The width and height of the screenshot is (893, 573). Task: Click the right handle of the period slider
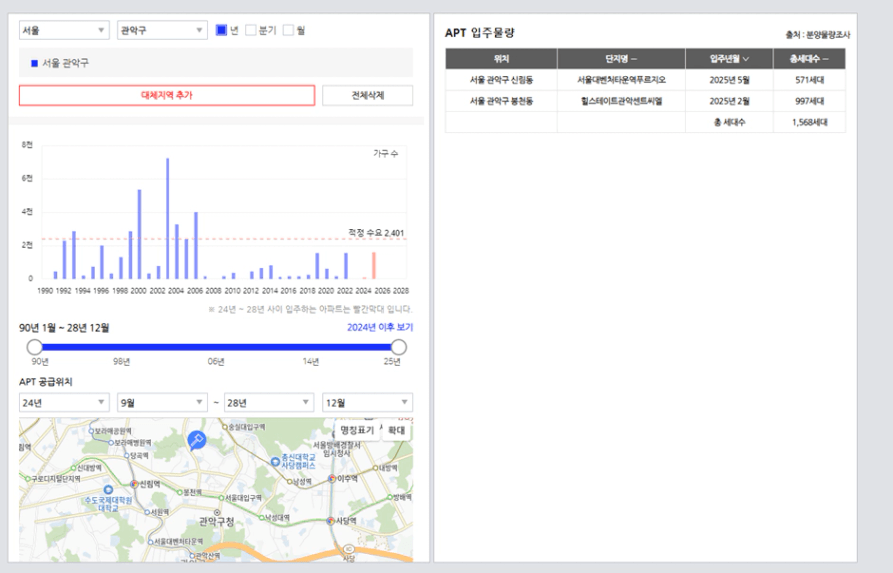click(399, 347)
